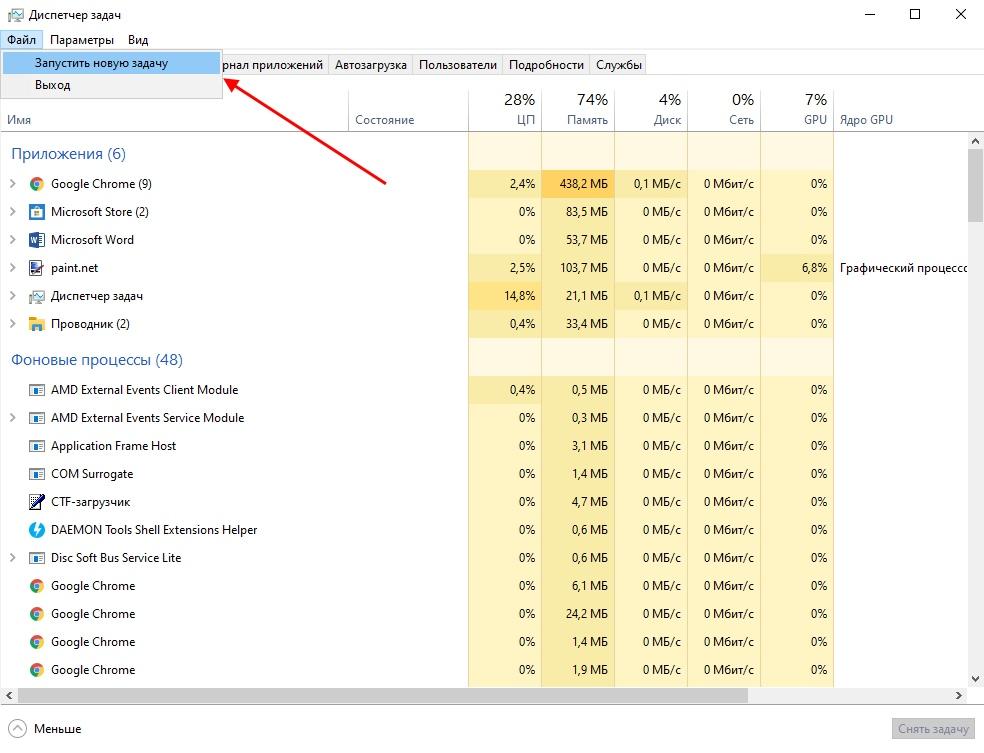
Task: Switch to the Автозагрузка tab
Action: (371, 65)
